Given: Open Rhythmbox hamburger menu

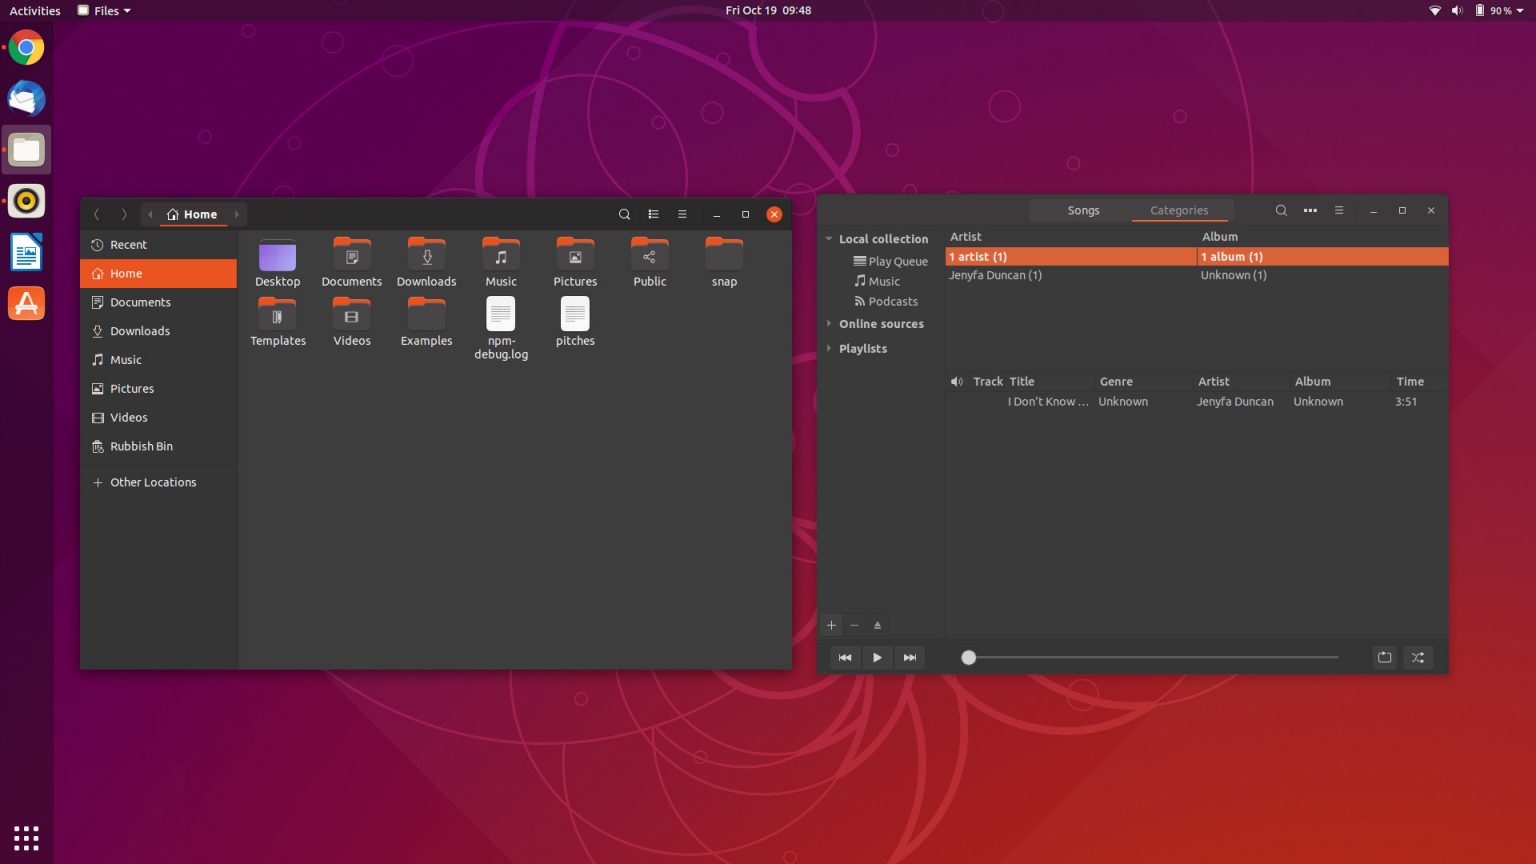Looking at the screenshot, I should (1339, 210).
